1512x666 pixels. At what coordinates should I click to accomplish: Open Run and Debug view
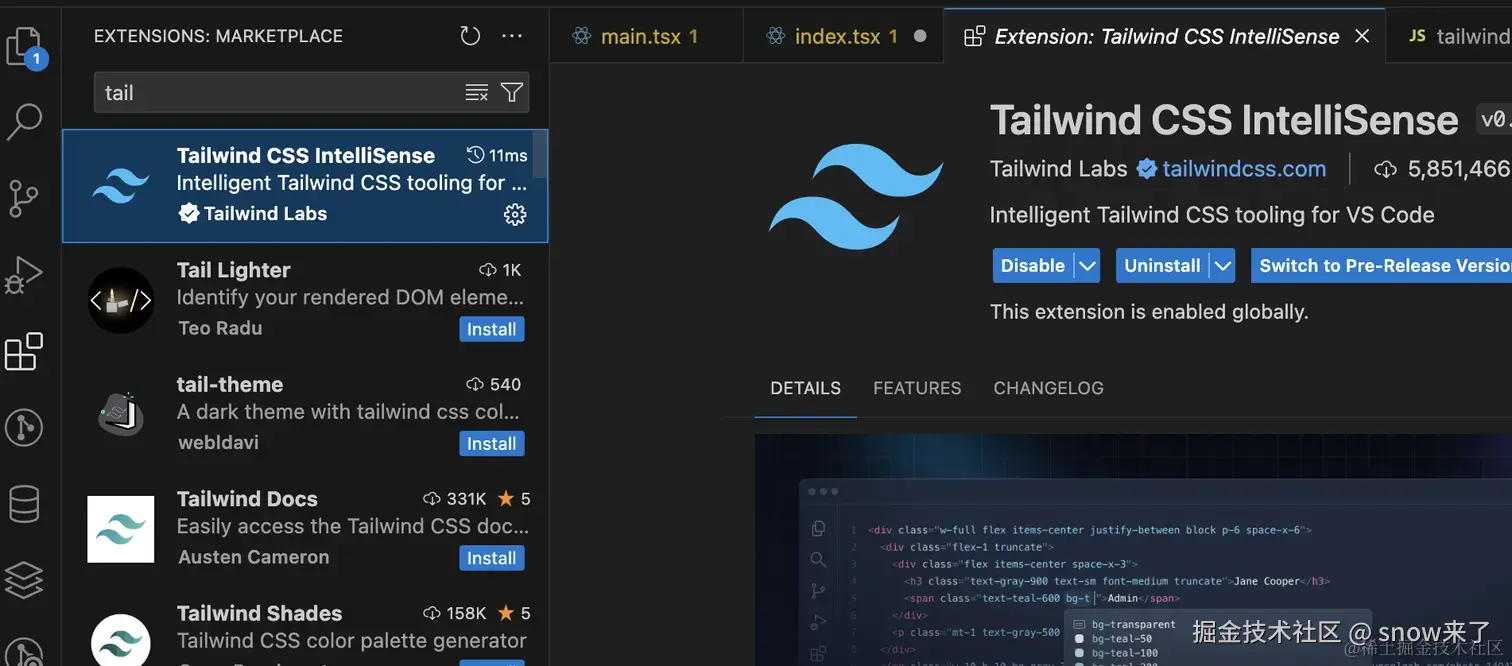pyautogui.click(x=24, y=275)
